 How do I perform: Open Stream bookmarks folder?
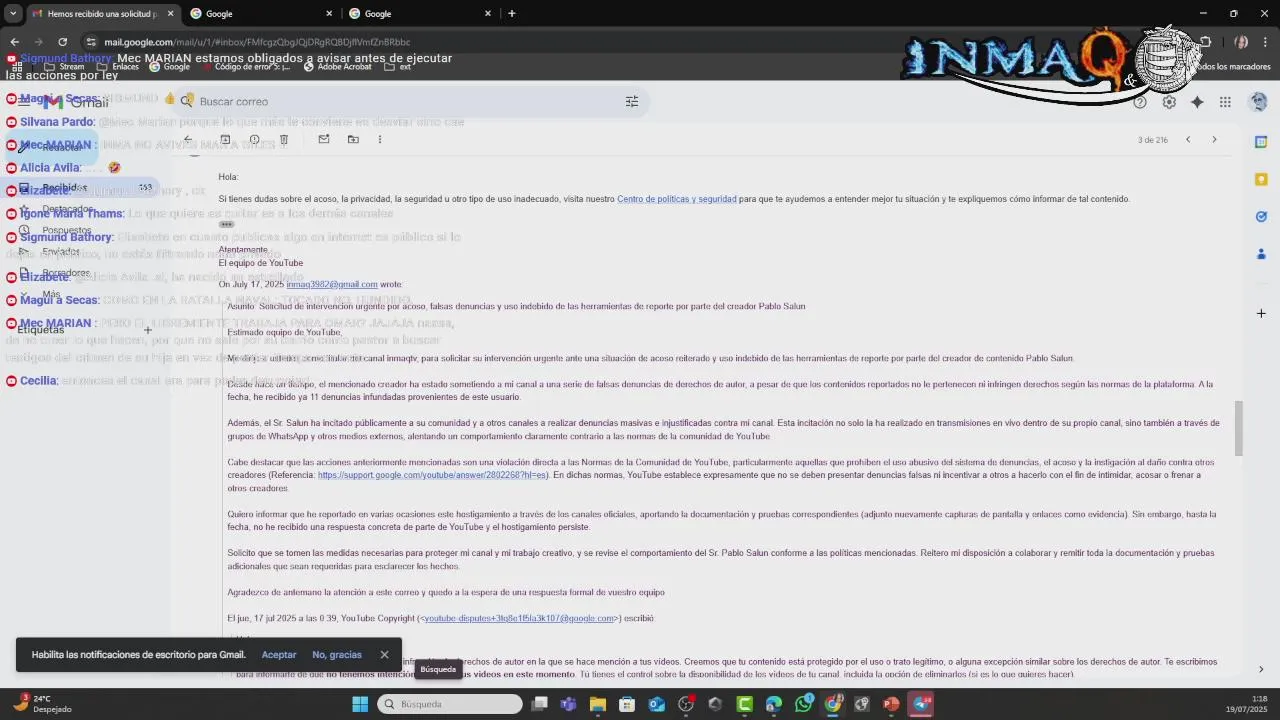(x=63, y=67)
